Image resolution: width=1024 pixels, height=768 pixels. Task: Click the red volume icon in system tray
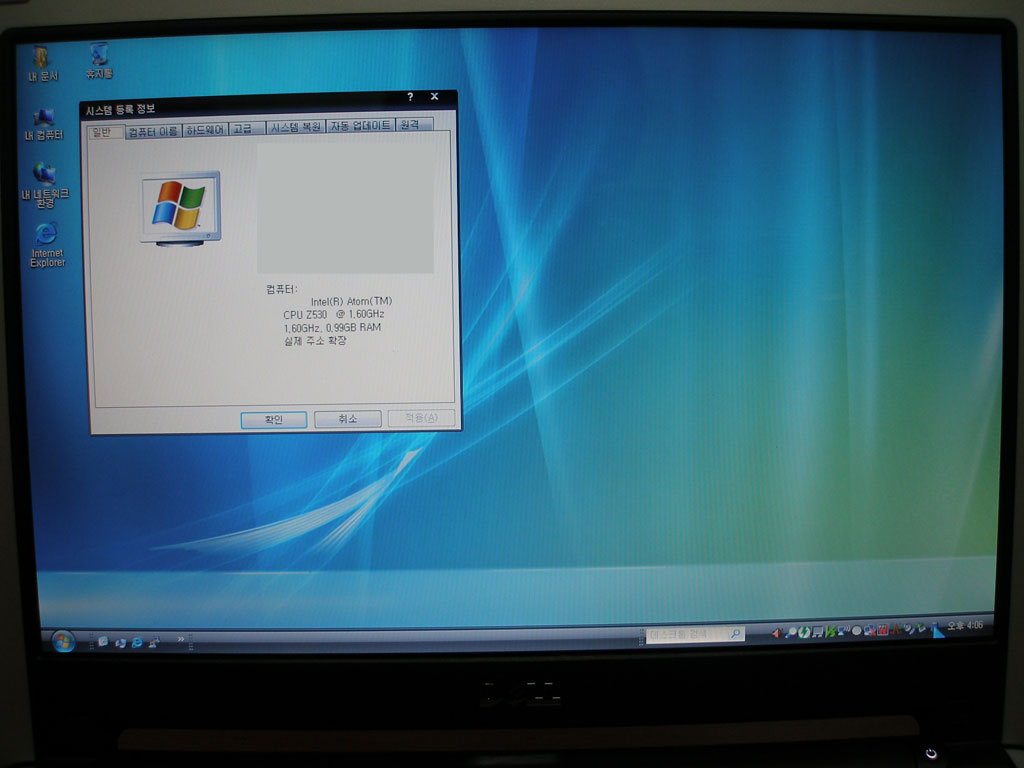[x=776, y=632]
